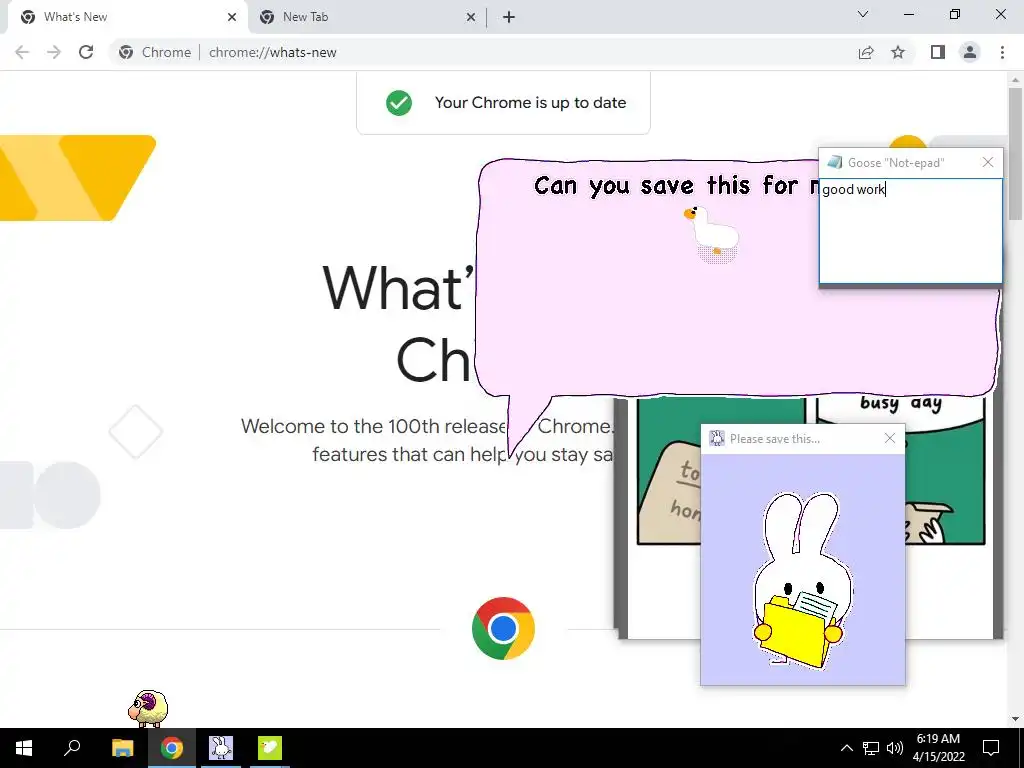Click the green goose app taskbar icon
Viewport: 1024px width, 768px height.
click(270, 748)
